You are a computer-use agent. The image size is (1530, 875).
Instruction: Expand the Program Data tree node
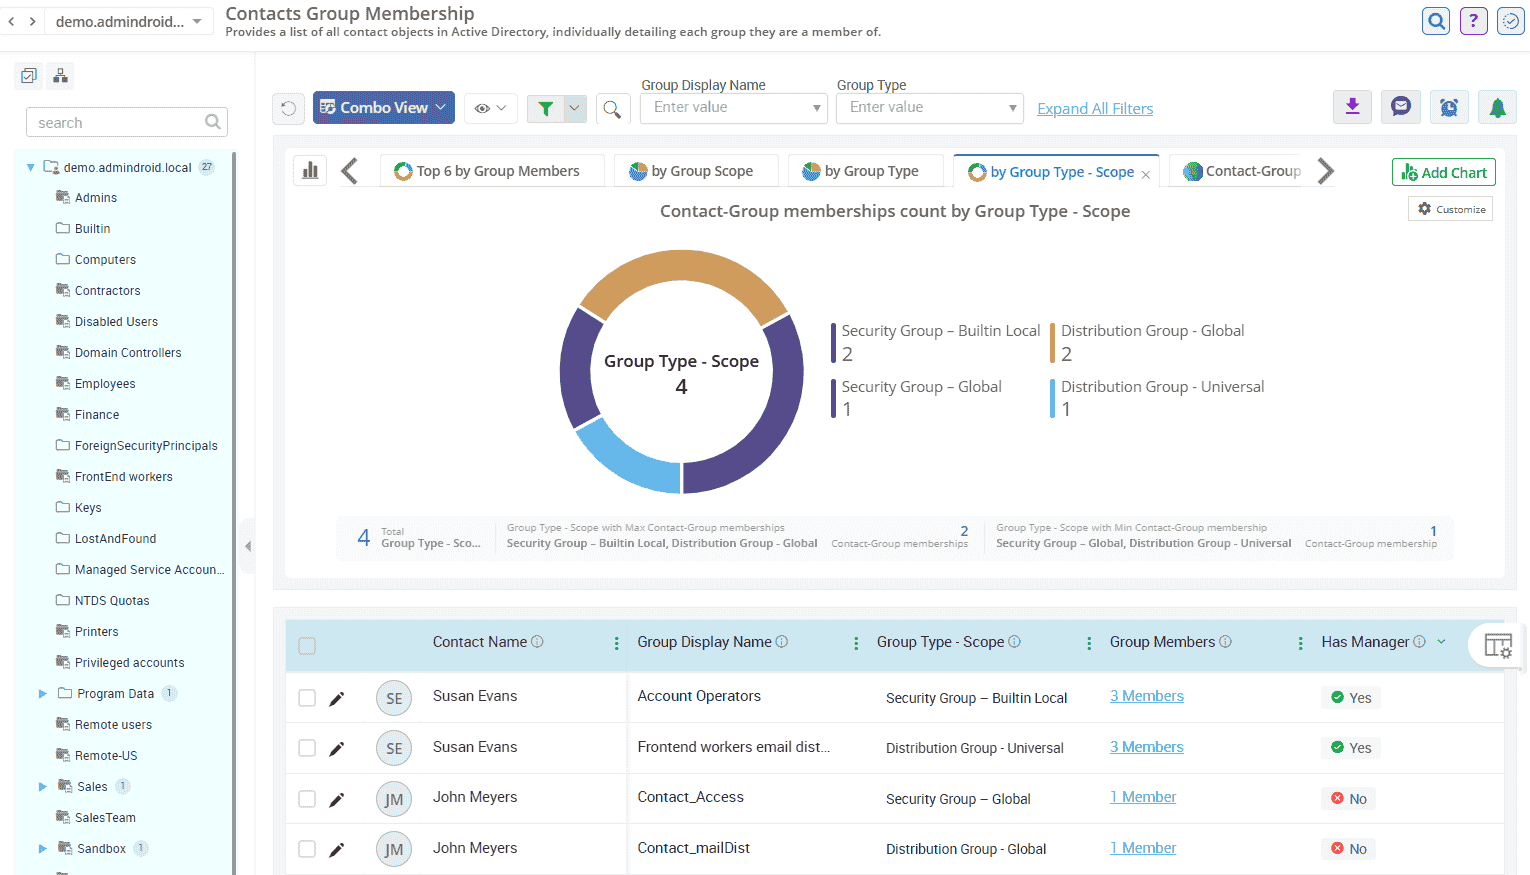tap(43, 694)
